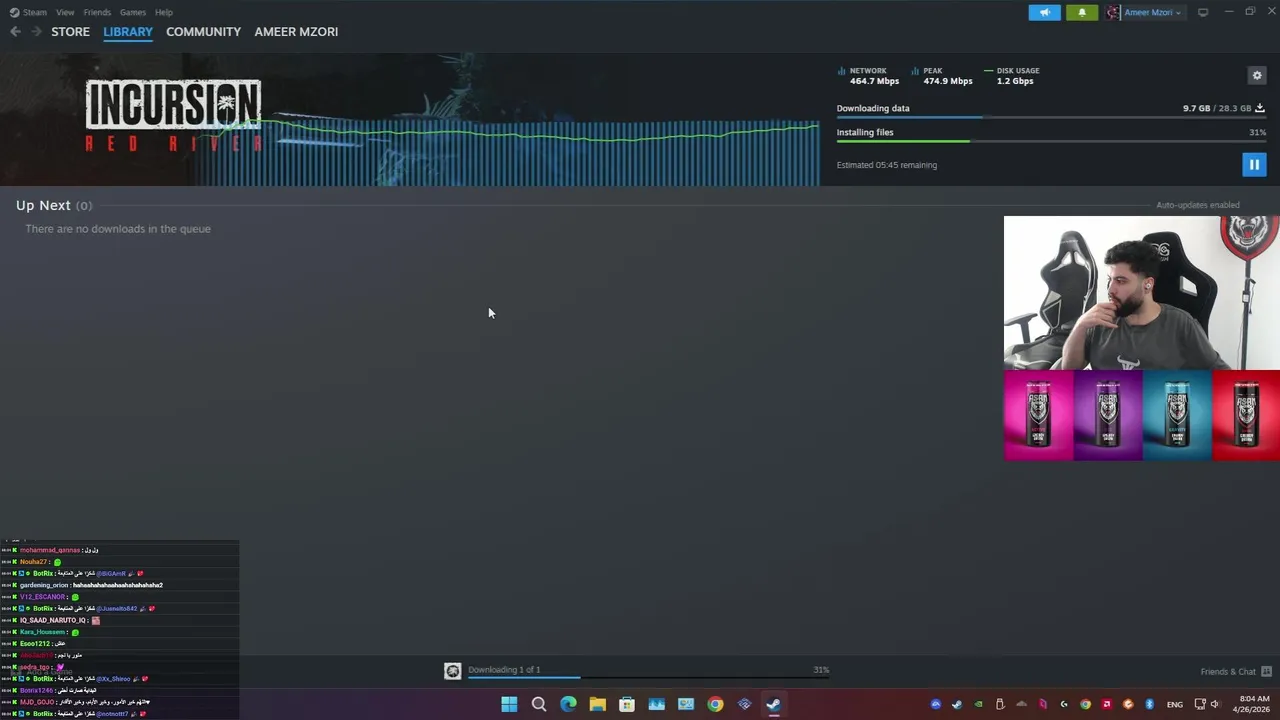The image size is (1280, 720).
Task: Click the Up Next heading
Action: (43, 205)
